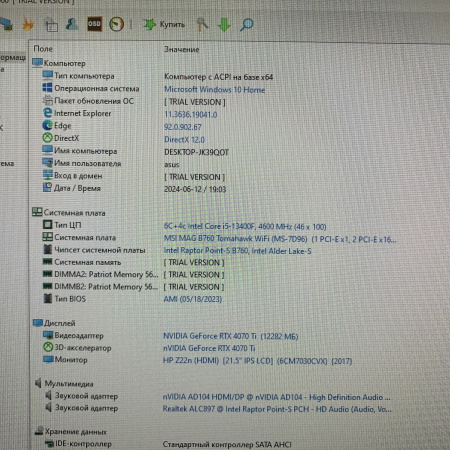Select the Компьютер group header
The width and height of the screenshot is (450, 450).
coord(59,63)
